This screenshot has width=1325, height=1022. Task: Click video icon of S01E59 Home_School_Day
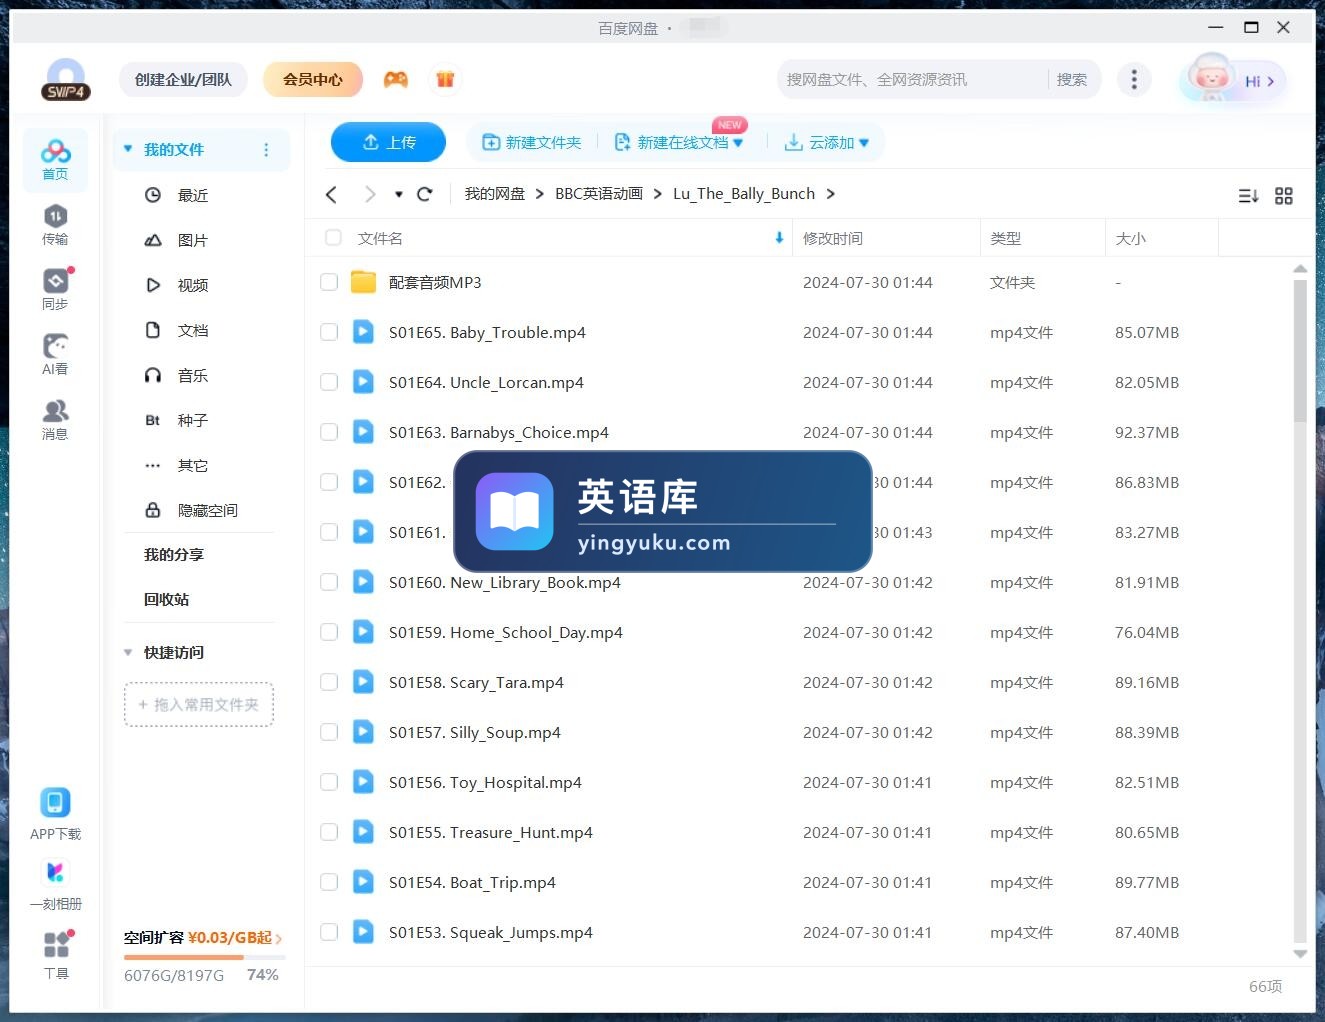coord(363,632)
